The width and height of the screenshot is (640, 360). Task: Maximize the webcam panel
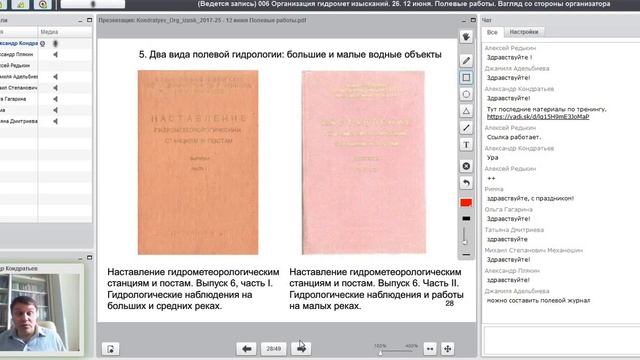[89, 258]
